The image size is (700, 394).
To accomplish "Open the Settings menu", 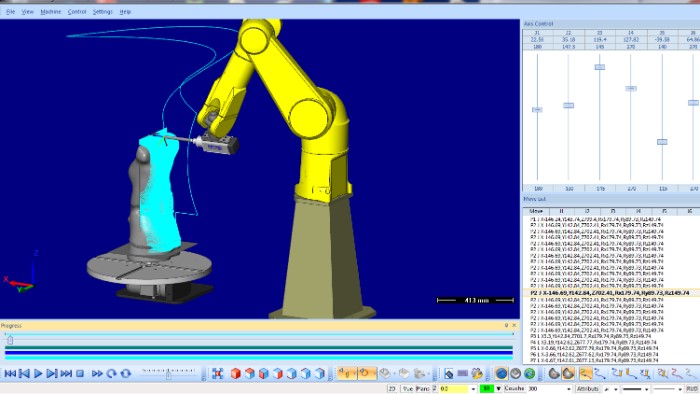I will pos(102,12).
